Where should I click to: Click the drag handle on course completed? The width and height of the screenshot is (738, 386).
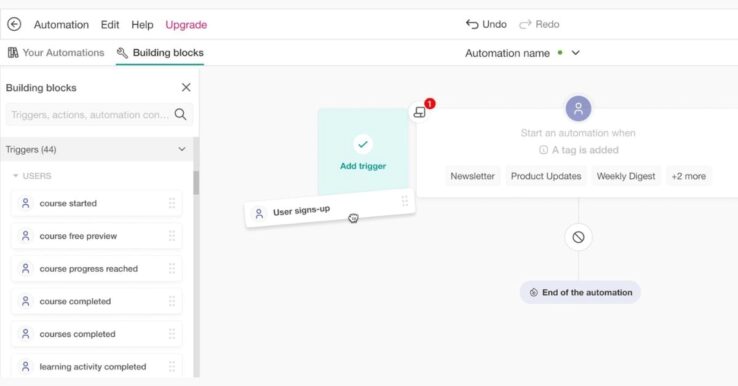point(172,301)
